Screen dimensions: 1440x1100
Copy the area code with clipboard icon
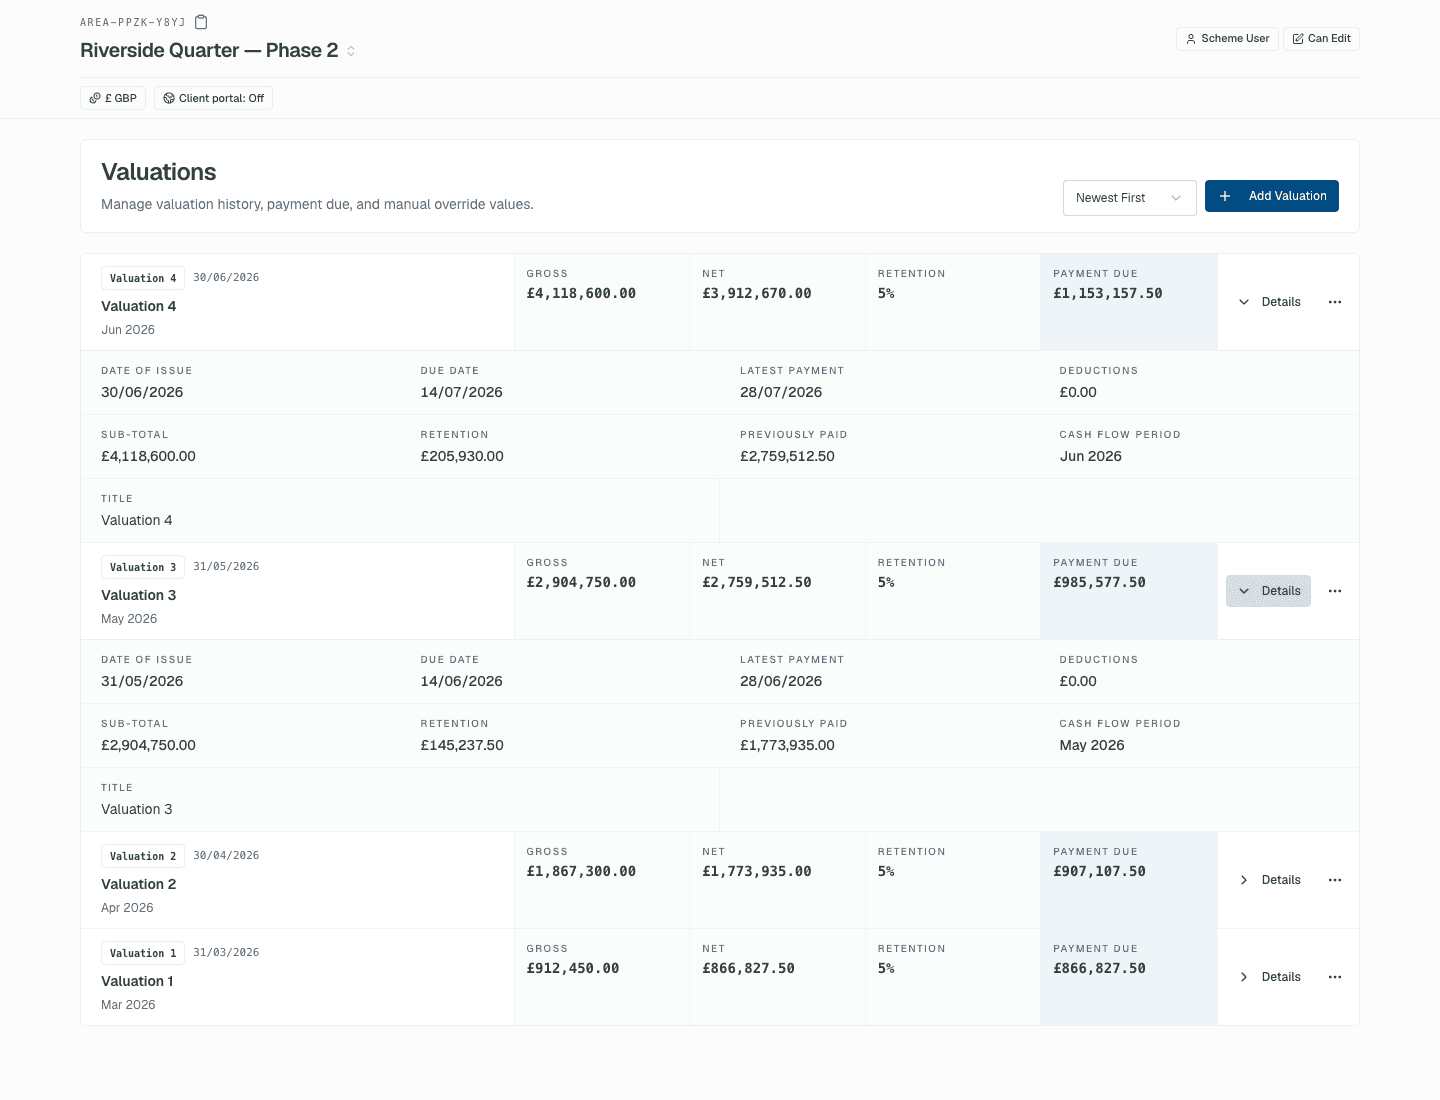point(201,22)
